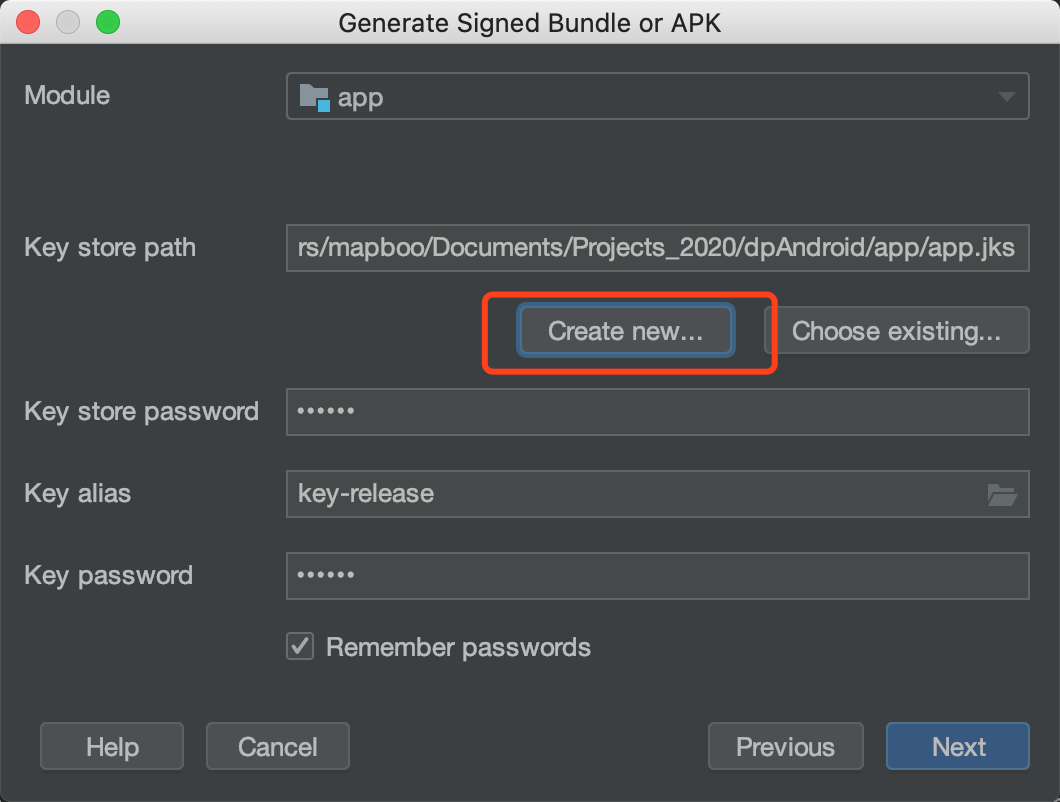Viewport: 1060px width, 802px height.
Task: Open Help for this dialog
Action: [112, 747]
